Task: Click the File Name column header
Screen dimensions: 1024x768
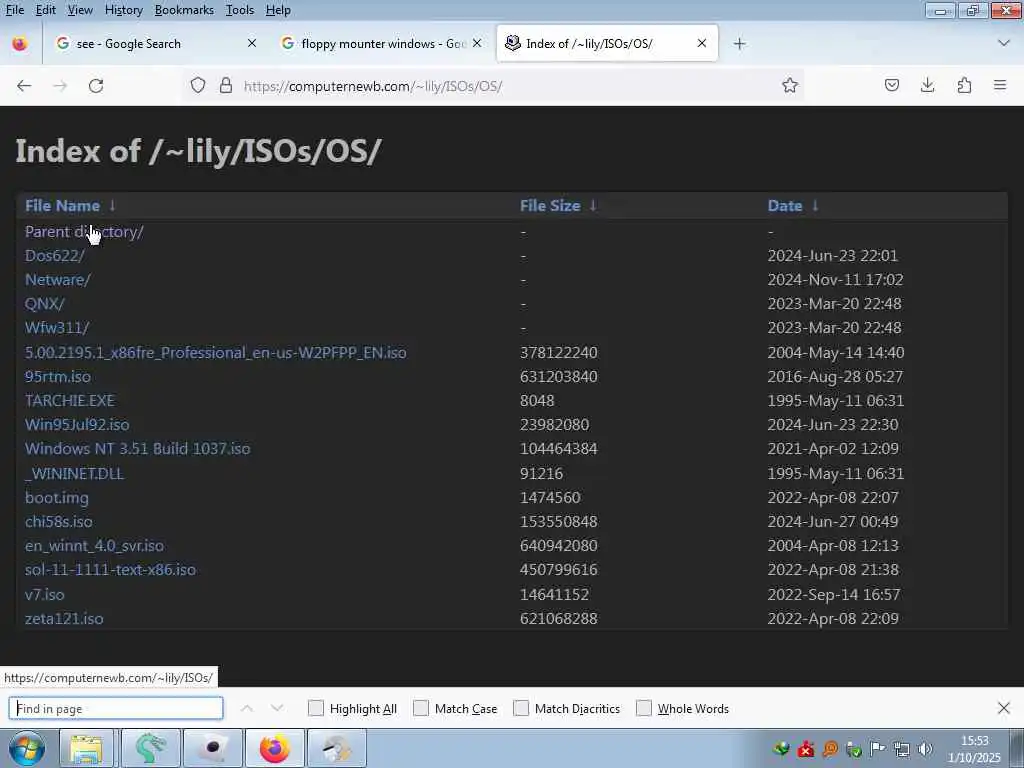Action: pyautogui.click(x=63, y=205)
